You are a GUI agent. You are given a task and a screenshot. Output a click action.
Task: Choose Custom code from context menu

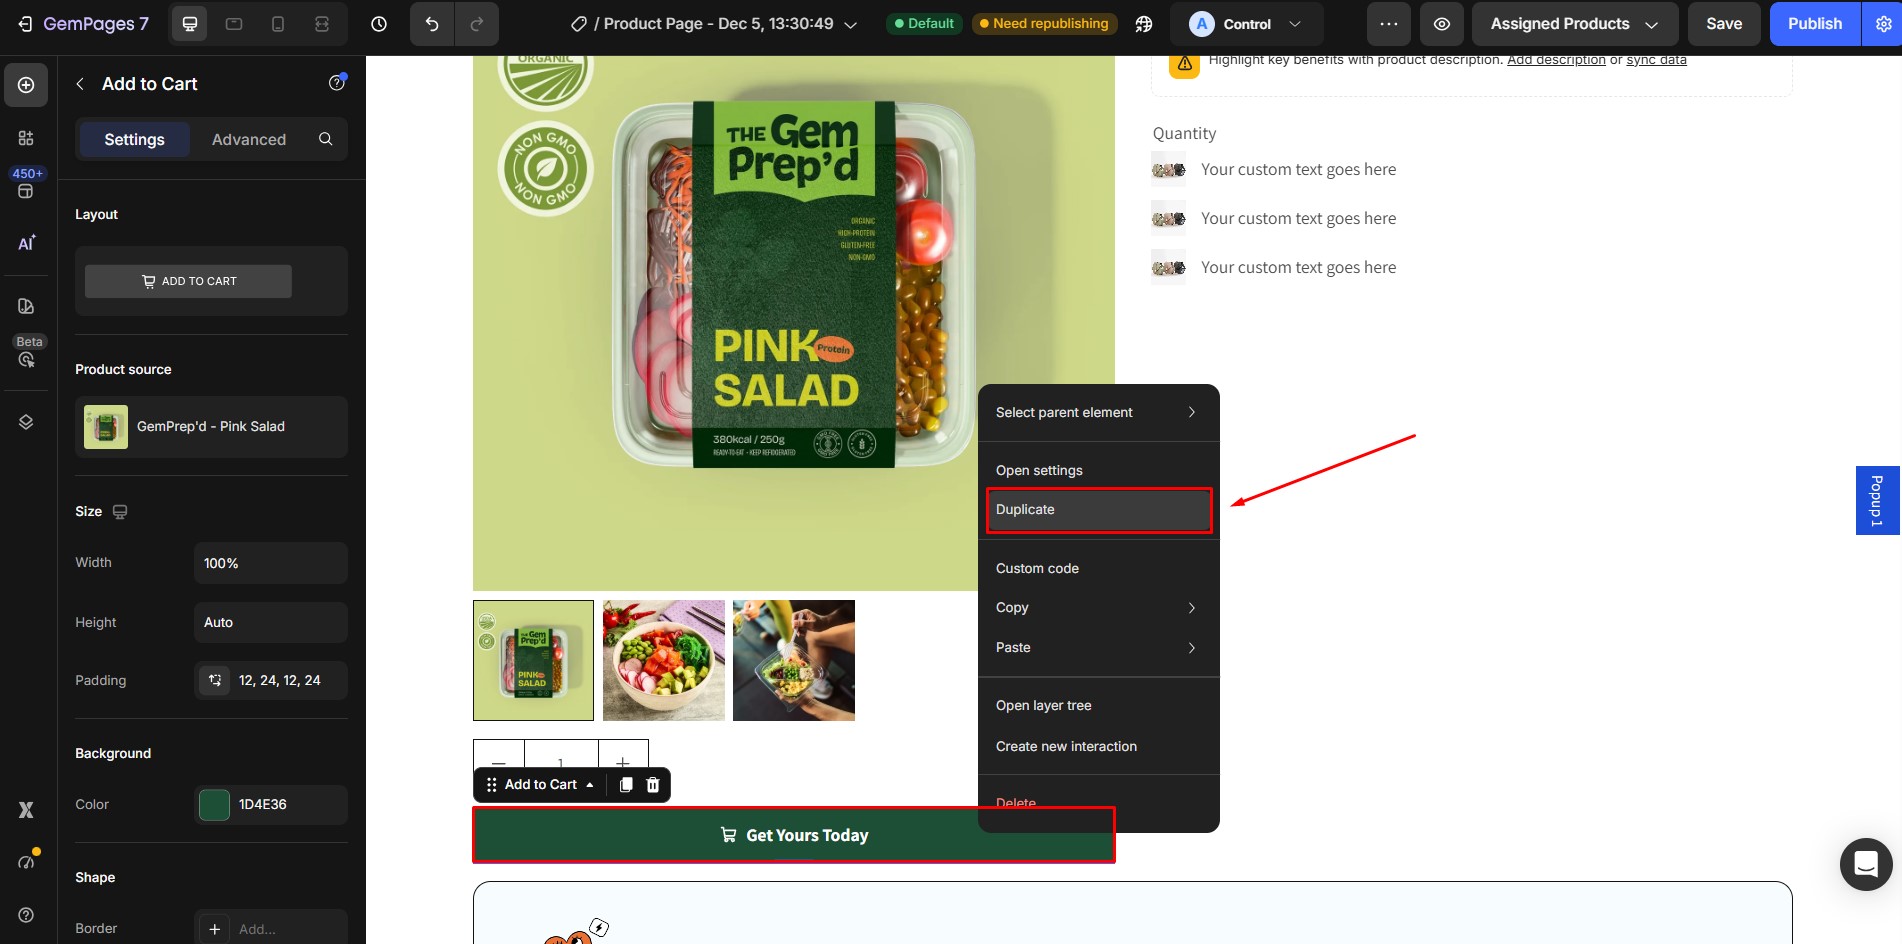pyautogui.click(x=1098, y=568)
